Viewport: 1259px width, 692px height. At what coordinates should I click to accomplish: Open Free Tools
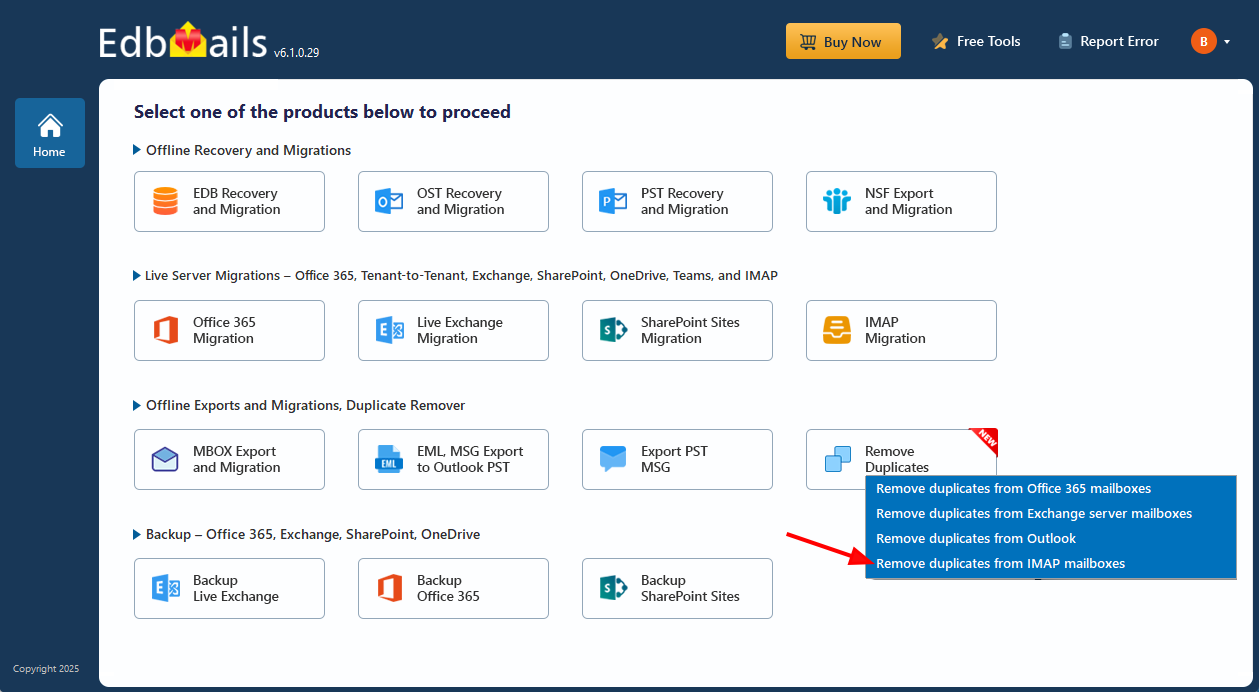(x=975, y=41)
